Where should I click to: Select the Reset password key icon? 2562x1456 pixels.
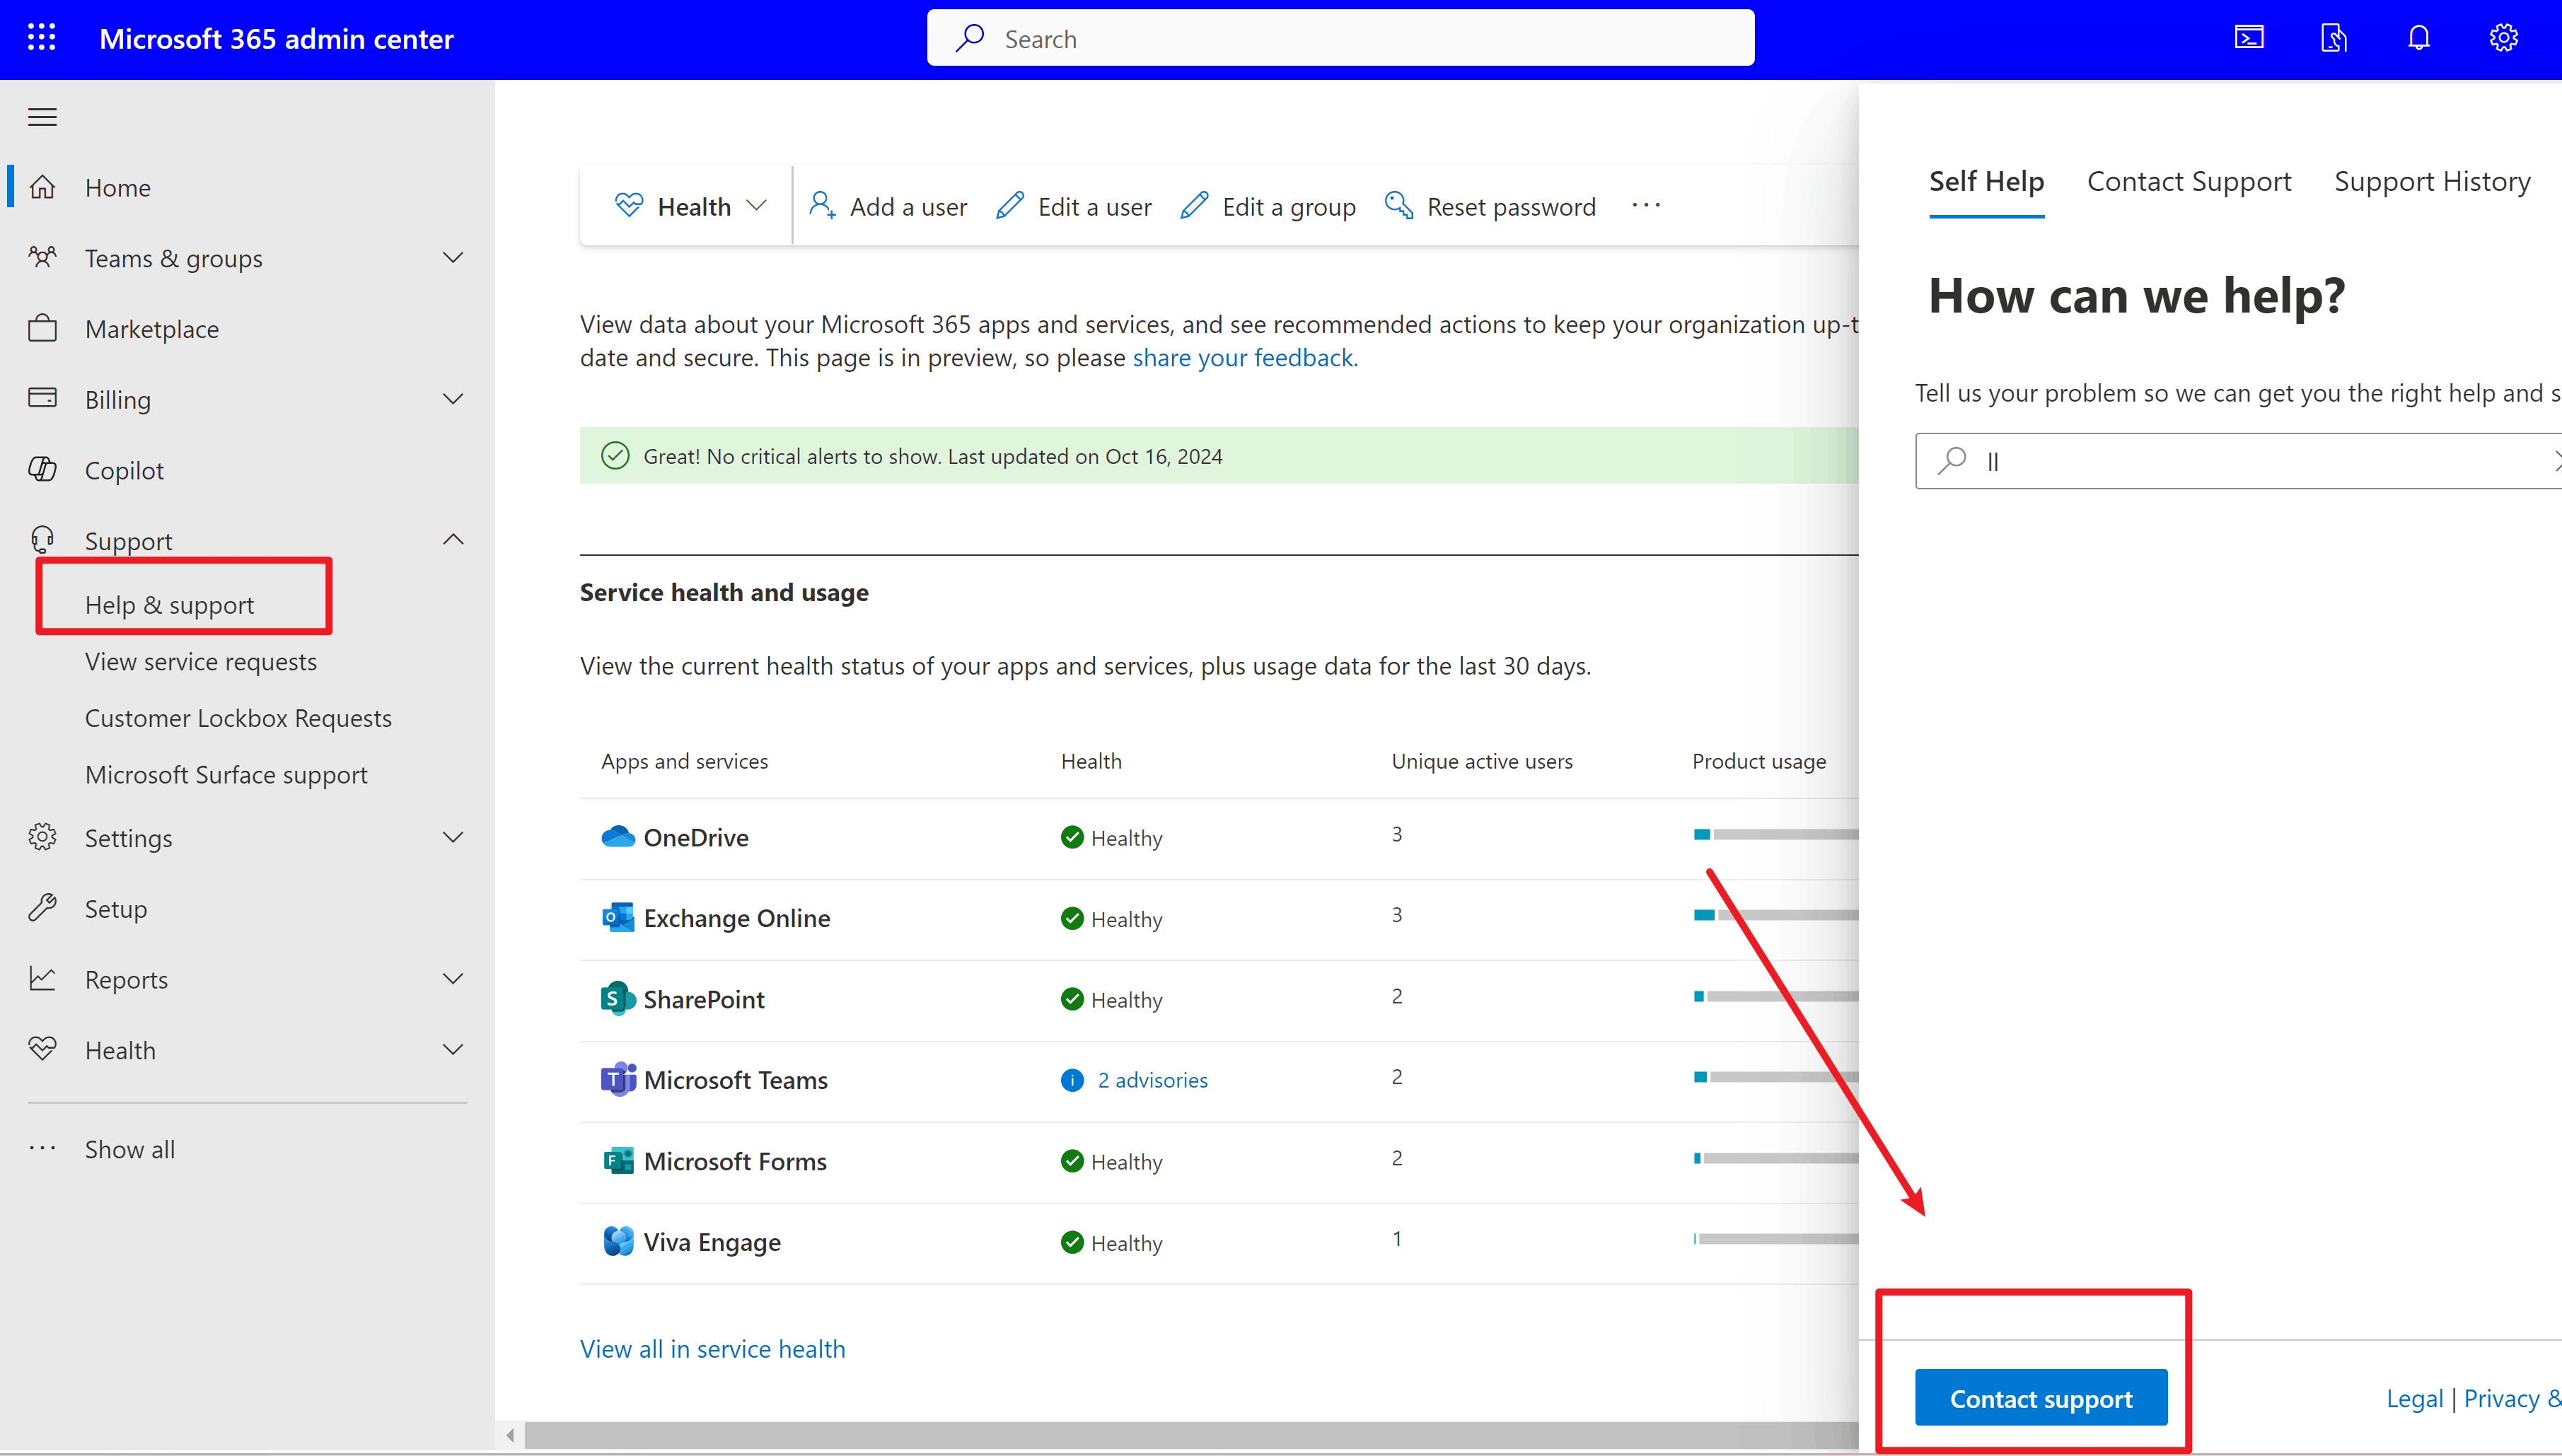pos(1399,205)
